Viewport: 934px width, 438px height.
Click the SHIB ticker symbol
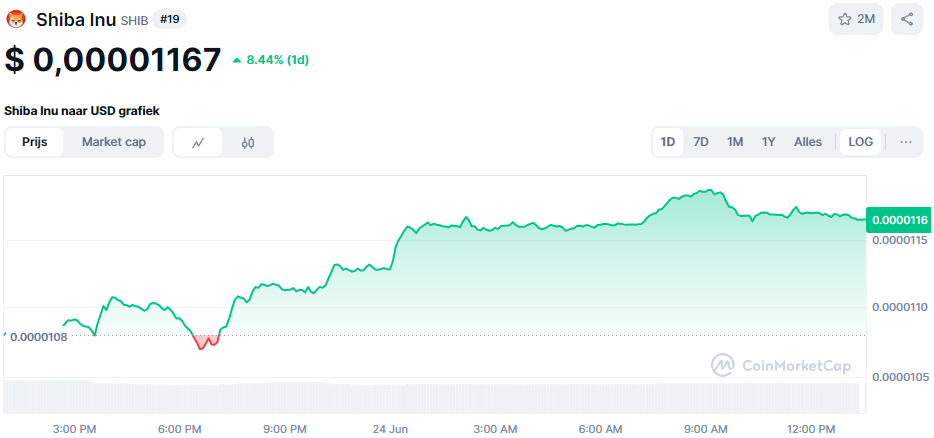tap(135, 21)
